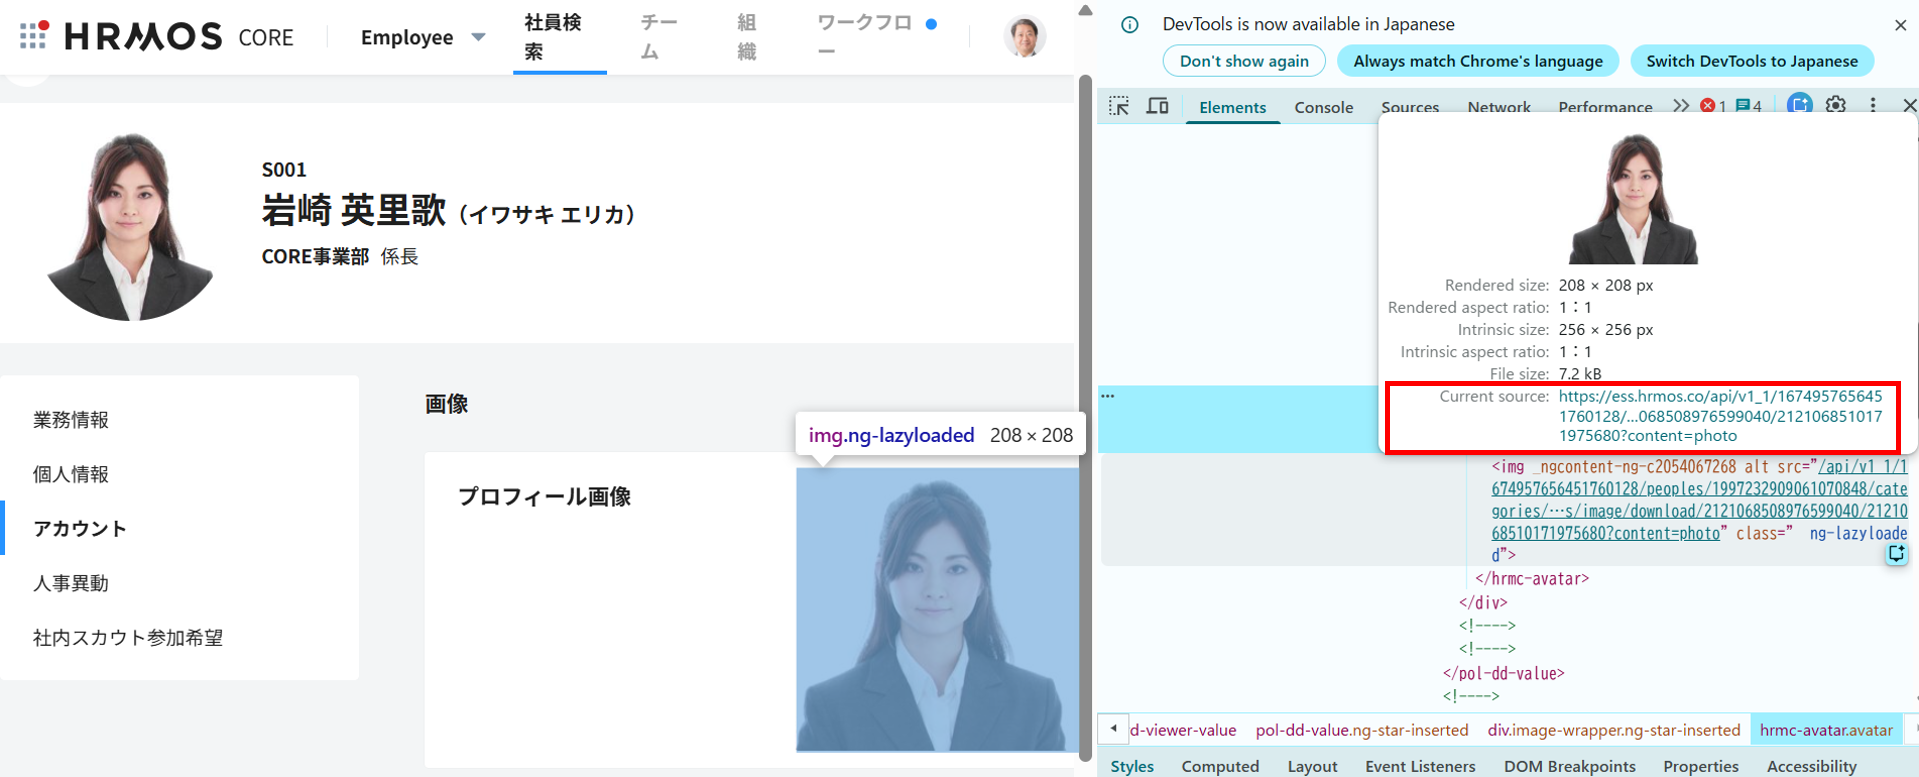
Task: Show more DevTools tabs via double chevron
Action: point(1681,106)
